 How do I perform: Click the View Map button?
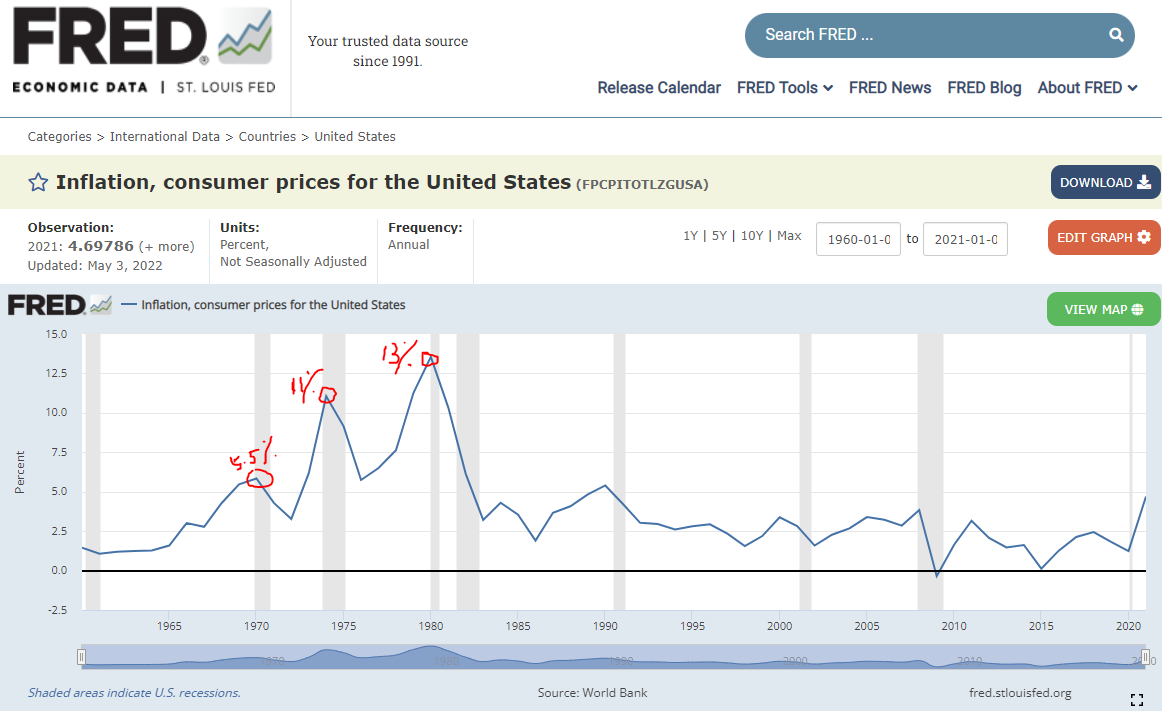pyautogui.click(x=1103, y=309)
